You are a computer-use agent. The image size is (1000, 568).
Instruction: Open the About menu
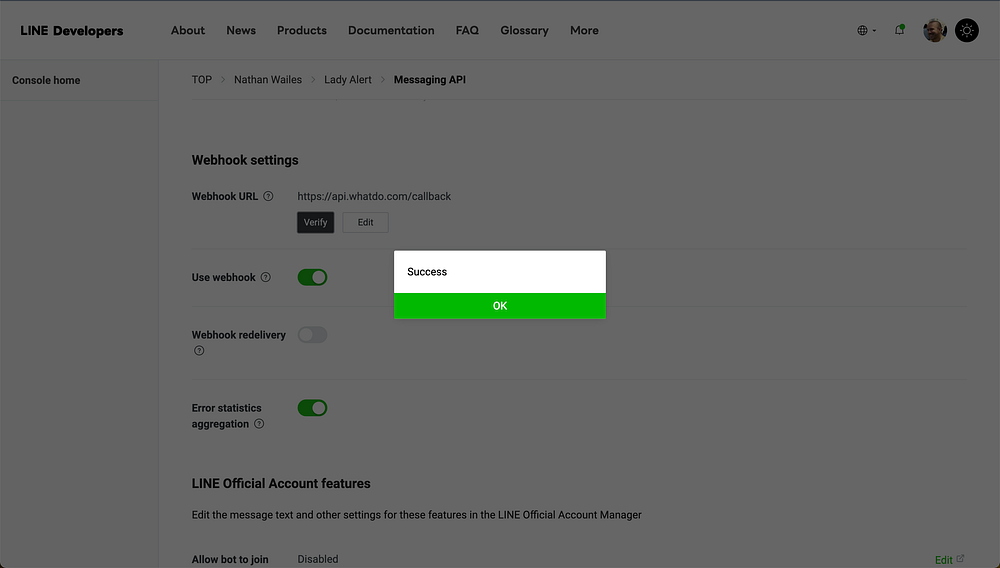tap(188, 31)
